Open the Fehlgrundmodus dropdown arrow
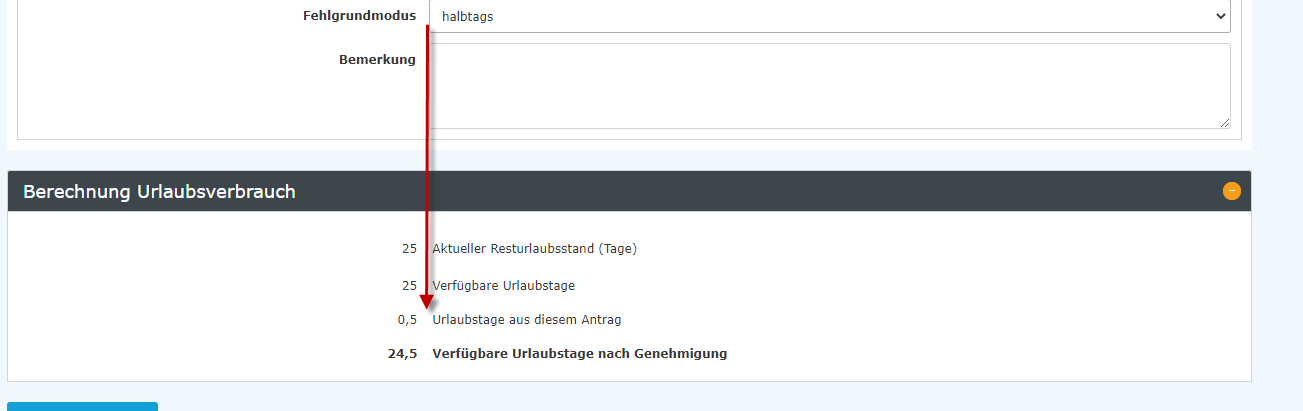Screen dimensions: 1303x411 (x=1219, y=16)
